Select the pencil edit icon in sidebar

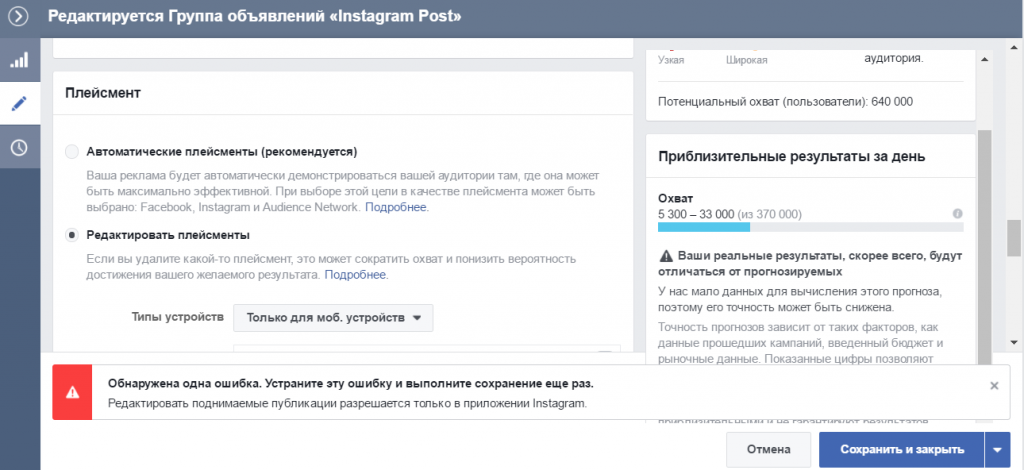tap(19, 103)
